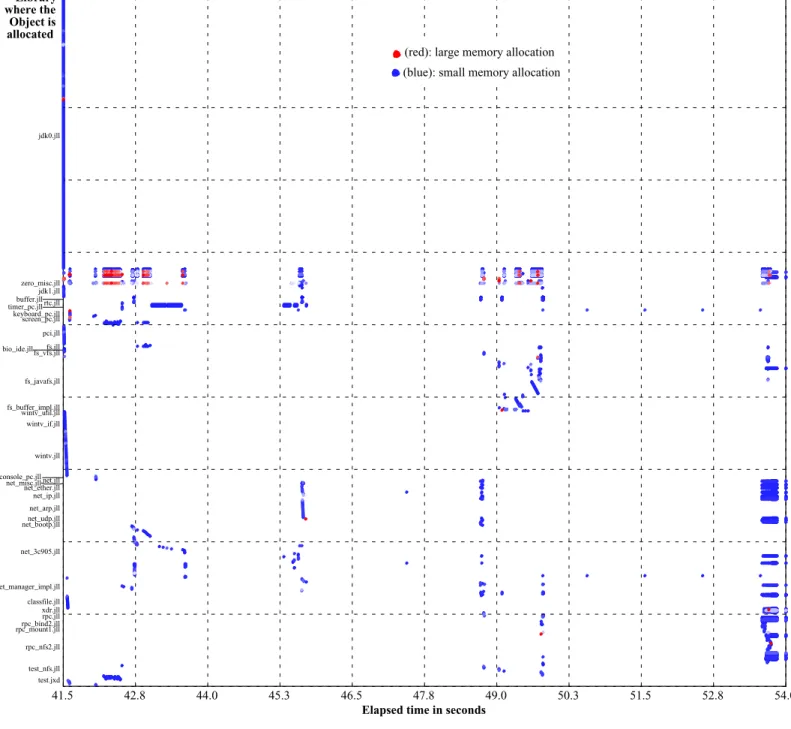Click the fs_javafs.jll library label
This screenshot has height=729, width=791.
(x=42, y=381)
